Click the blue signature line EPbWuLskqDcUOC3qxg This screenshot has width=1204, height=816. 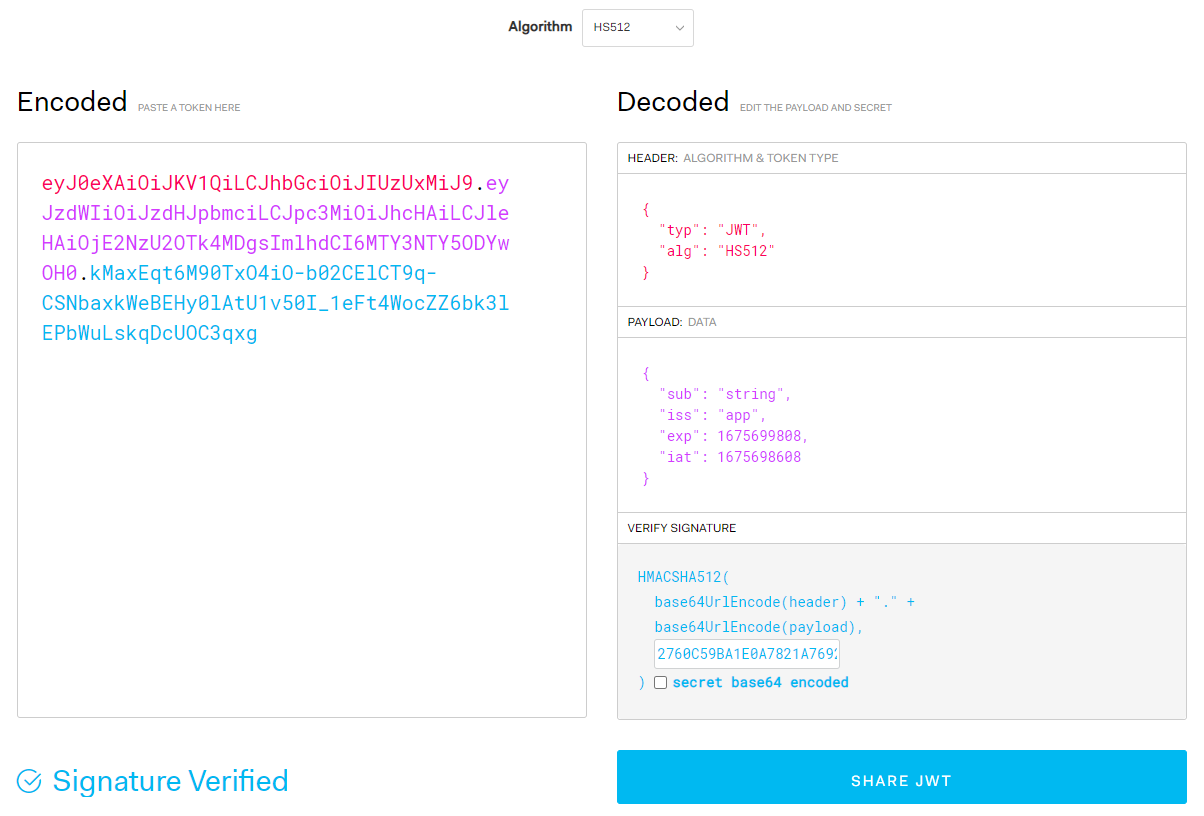click(x=150, y=333)
